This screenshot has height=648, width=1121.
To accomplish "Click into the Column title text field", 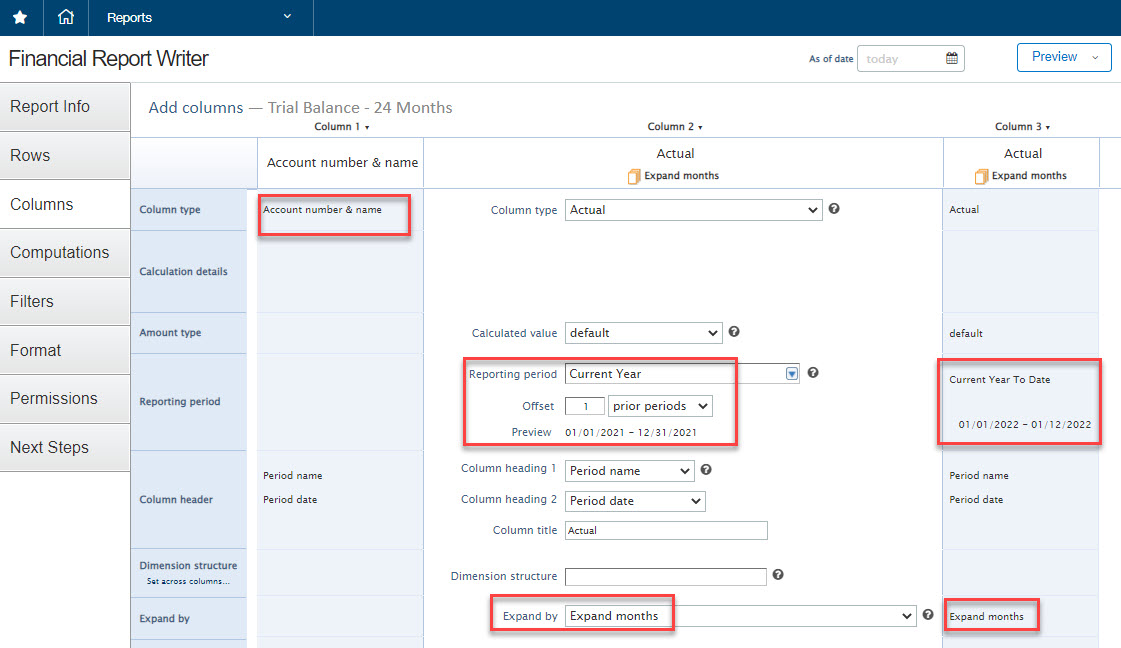I will click(x=666, y=531).
